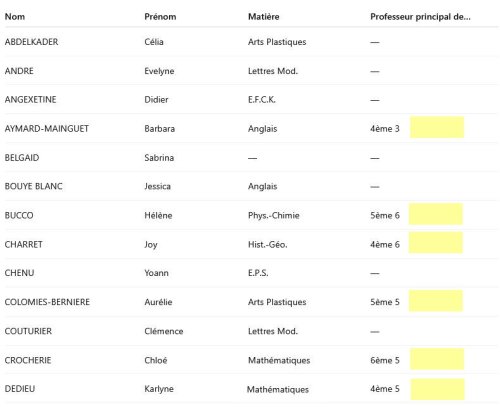Select the DEDIEU name cell
Image resolution: width=500 pixels, height=407 pixels.
pyautogui.click(x=20, y=389)
